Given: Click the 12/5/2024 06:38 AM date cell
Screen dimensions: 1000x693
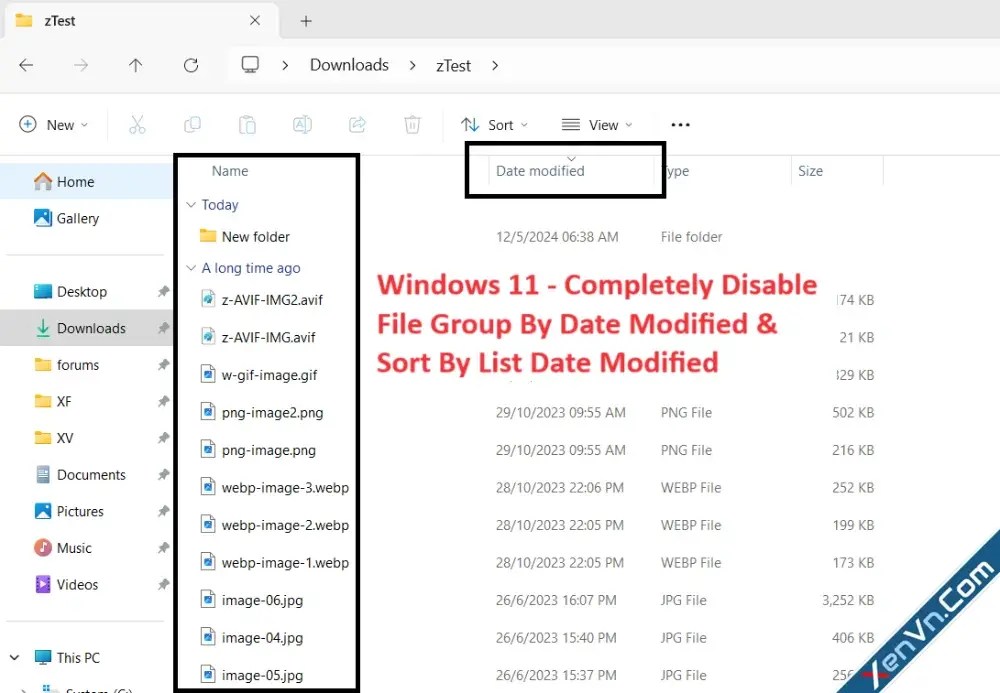Looking at the screenshot, I should [557, 237].
